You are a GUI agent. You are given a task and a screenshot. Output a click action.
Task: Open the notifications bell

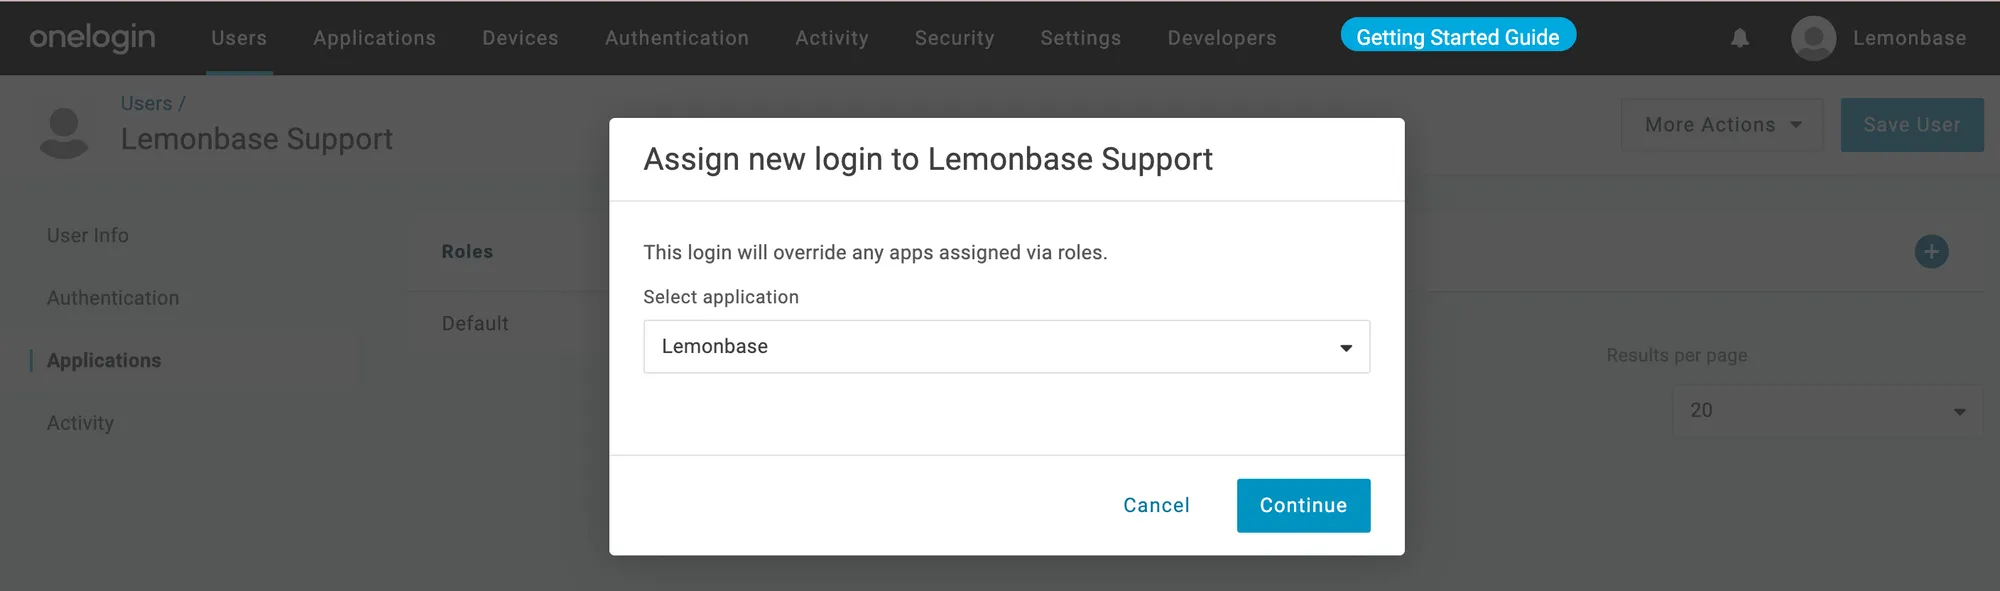click(x=1740, y=38)
